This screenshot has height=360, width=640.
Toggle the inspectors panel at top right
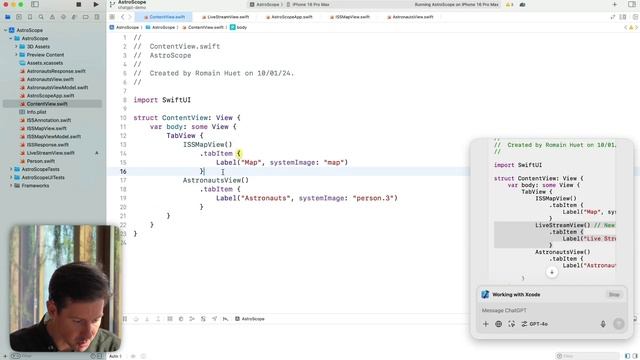[632, 4]
